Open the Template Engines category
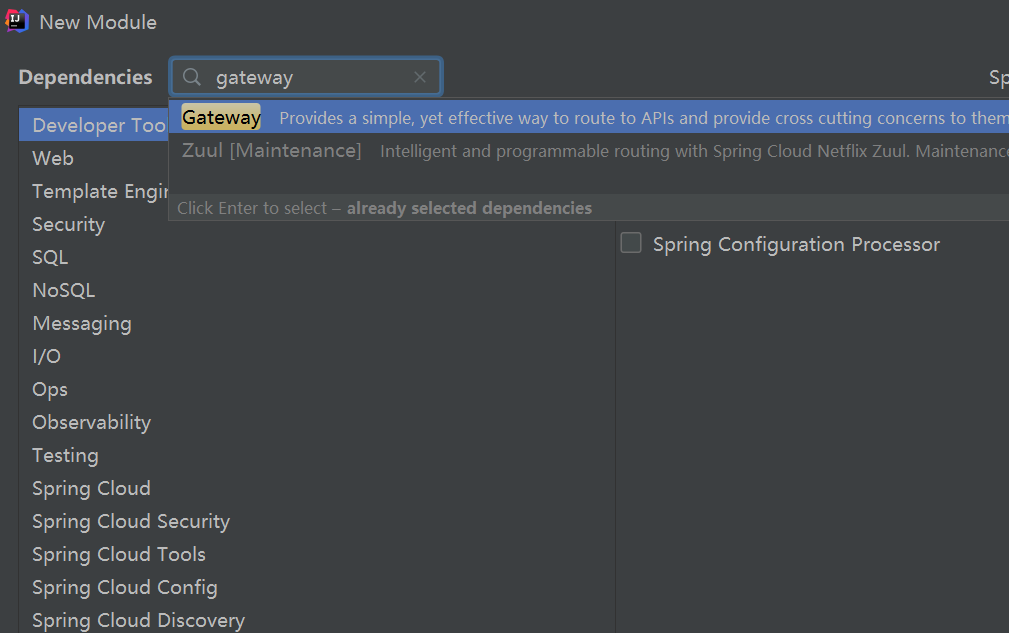The width and height of the screenshot is (1009, 633). (100, 191)
